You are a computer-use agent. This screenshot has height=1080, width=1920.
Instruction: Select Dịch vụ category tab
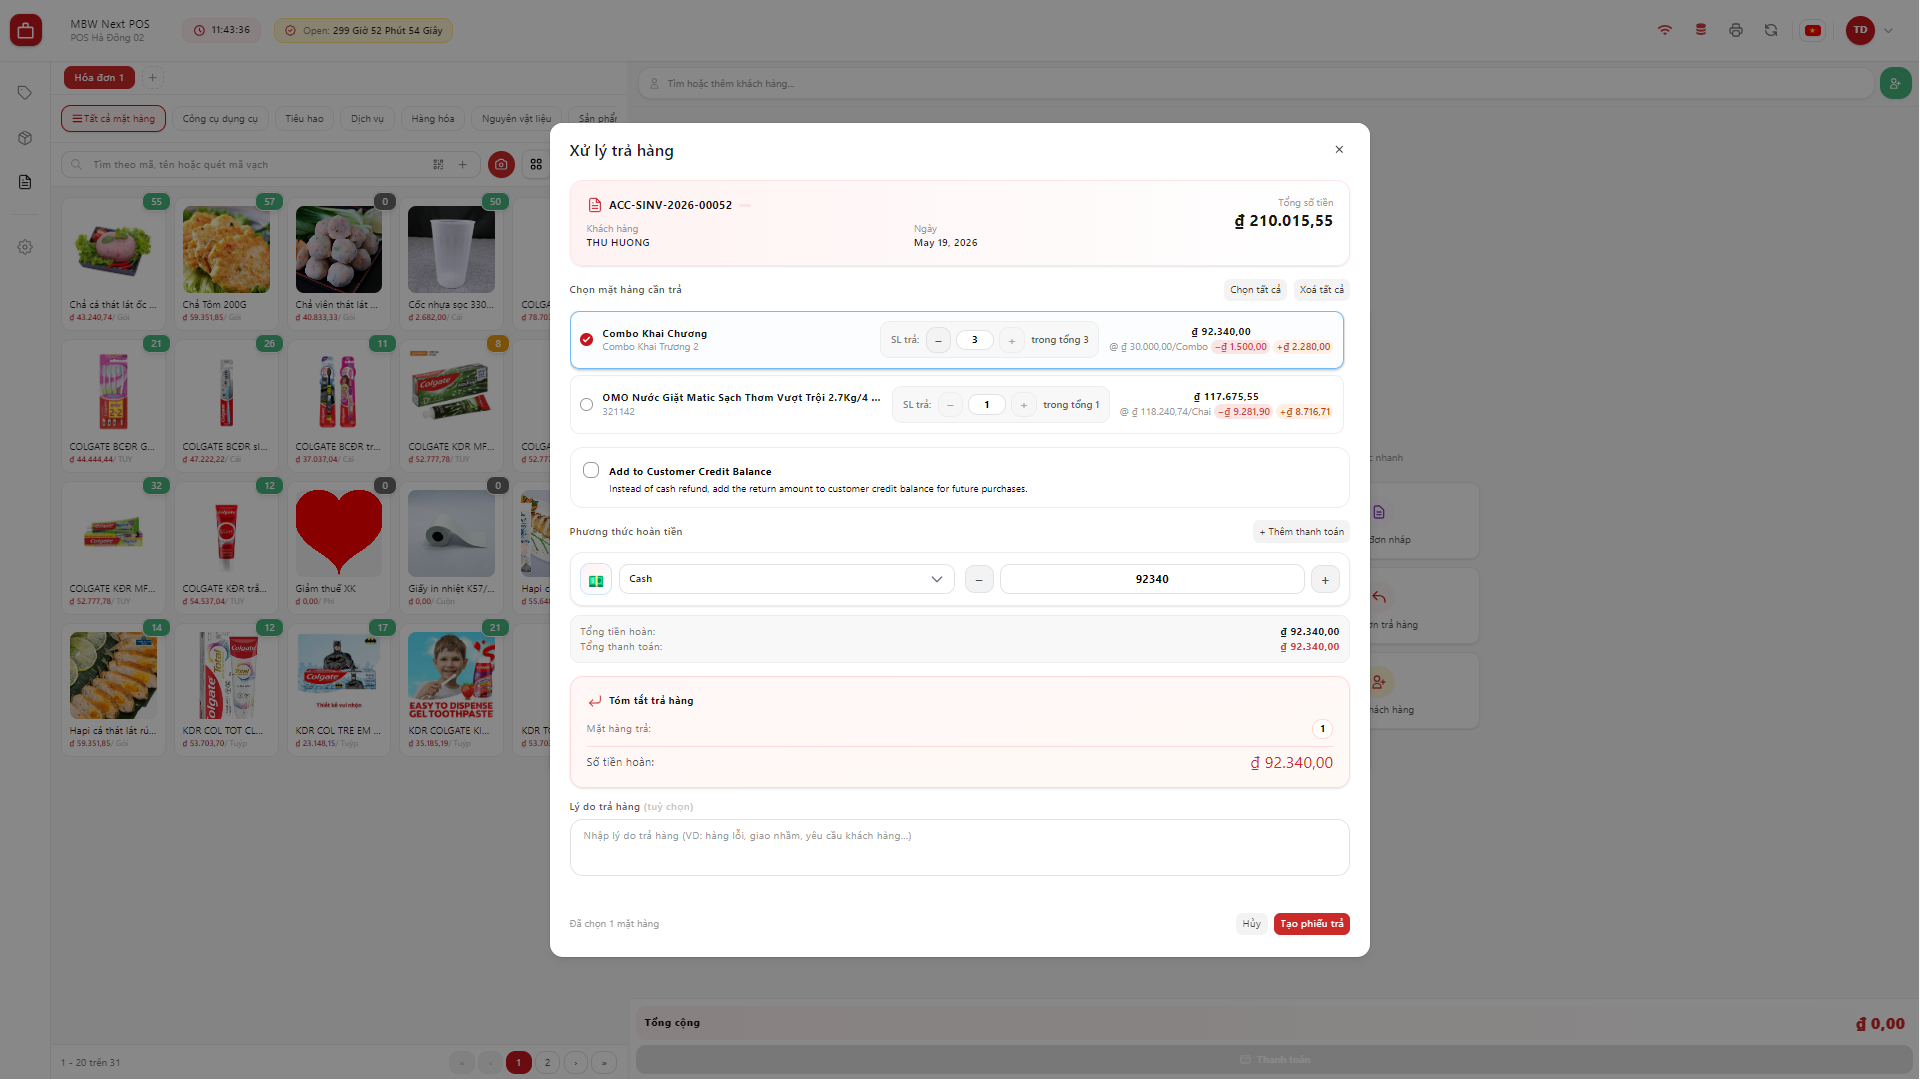pos(367,119)
